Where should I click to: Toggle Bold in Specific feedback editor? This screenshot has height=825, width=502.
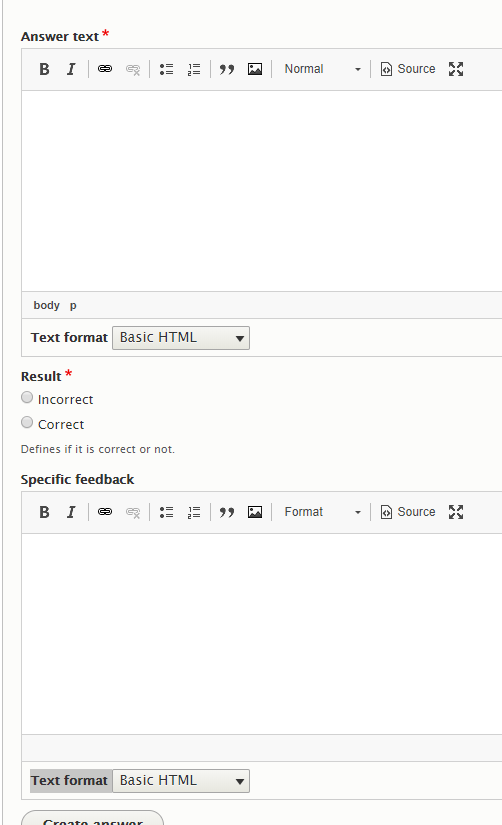[x=45, y=512]
